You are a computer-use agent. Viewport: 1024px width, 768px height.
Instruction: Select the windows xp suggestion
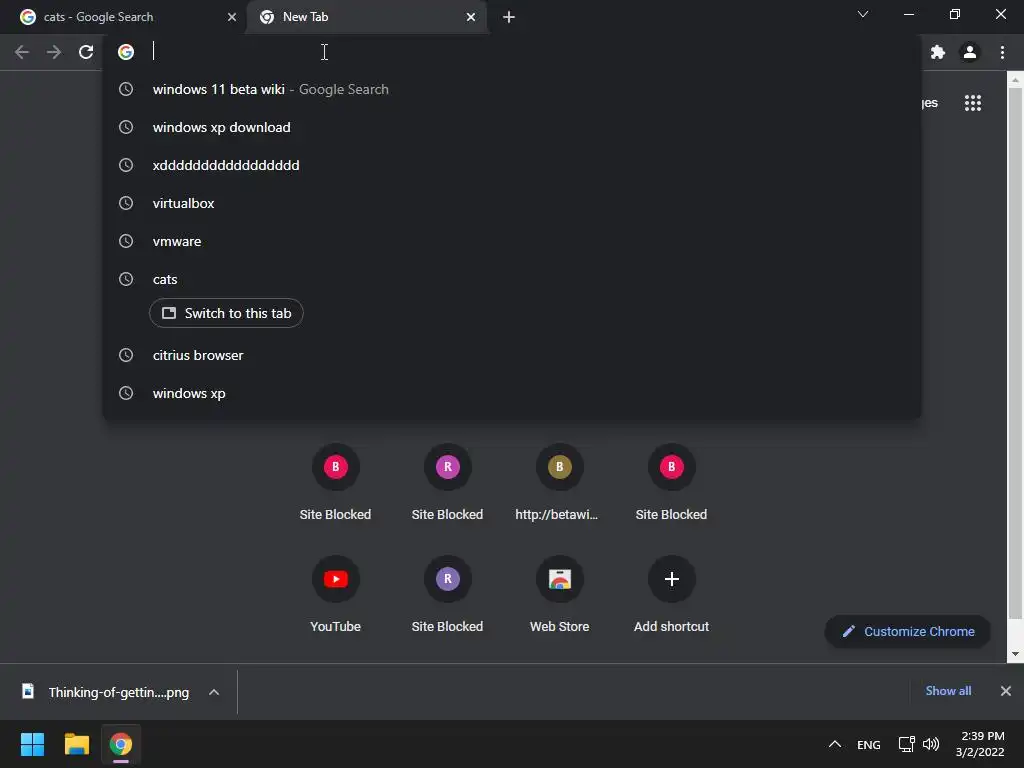512,393
